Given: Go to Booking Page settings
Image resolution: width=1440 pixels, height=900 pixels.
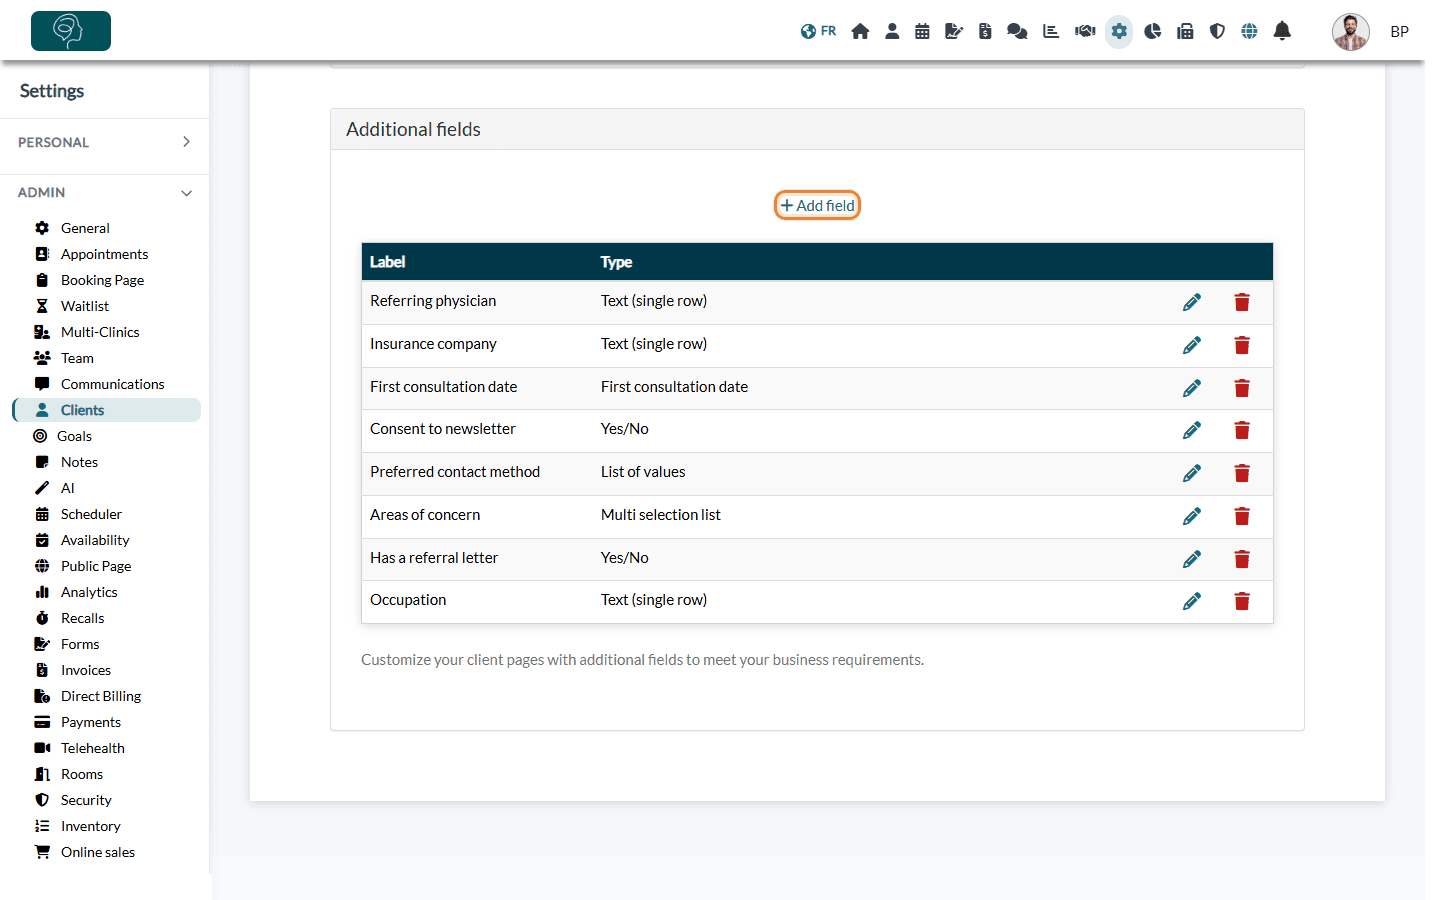Looking at the screenshot, I should tap(102, 280).
